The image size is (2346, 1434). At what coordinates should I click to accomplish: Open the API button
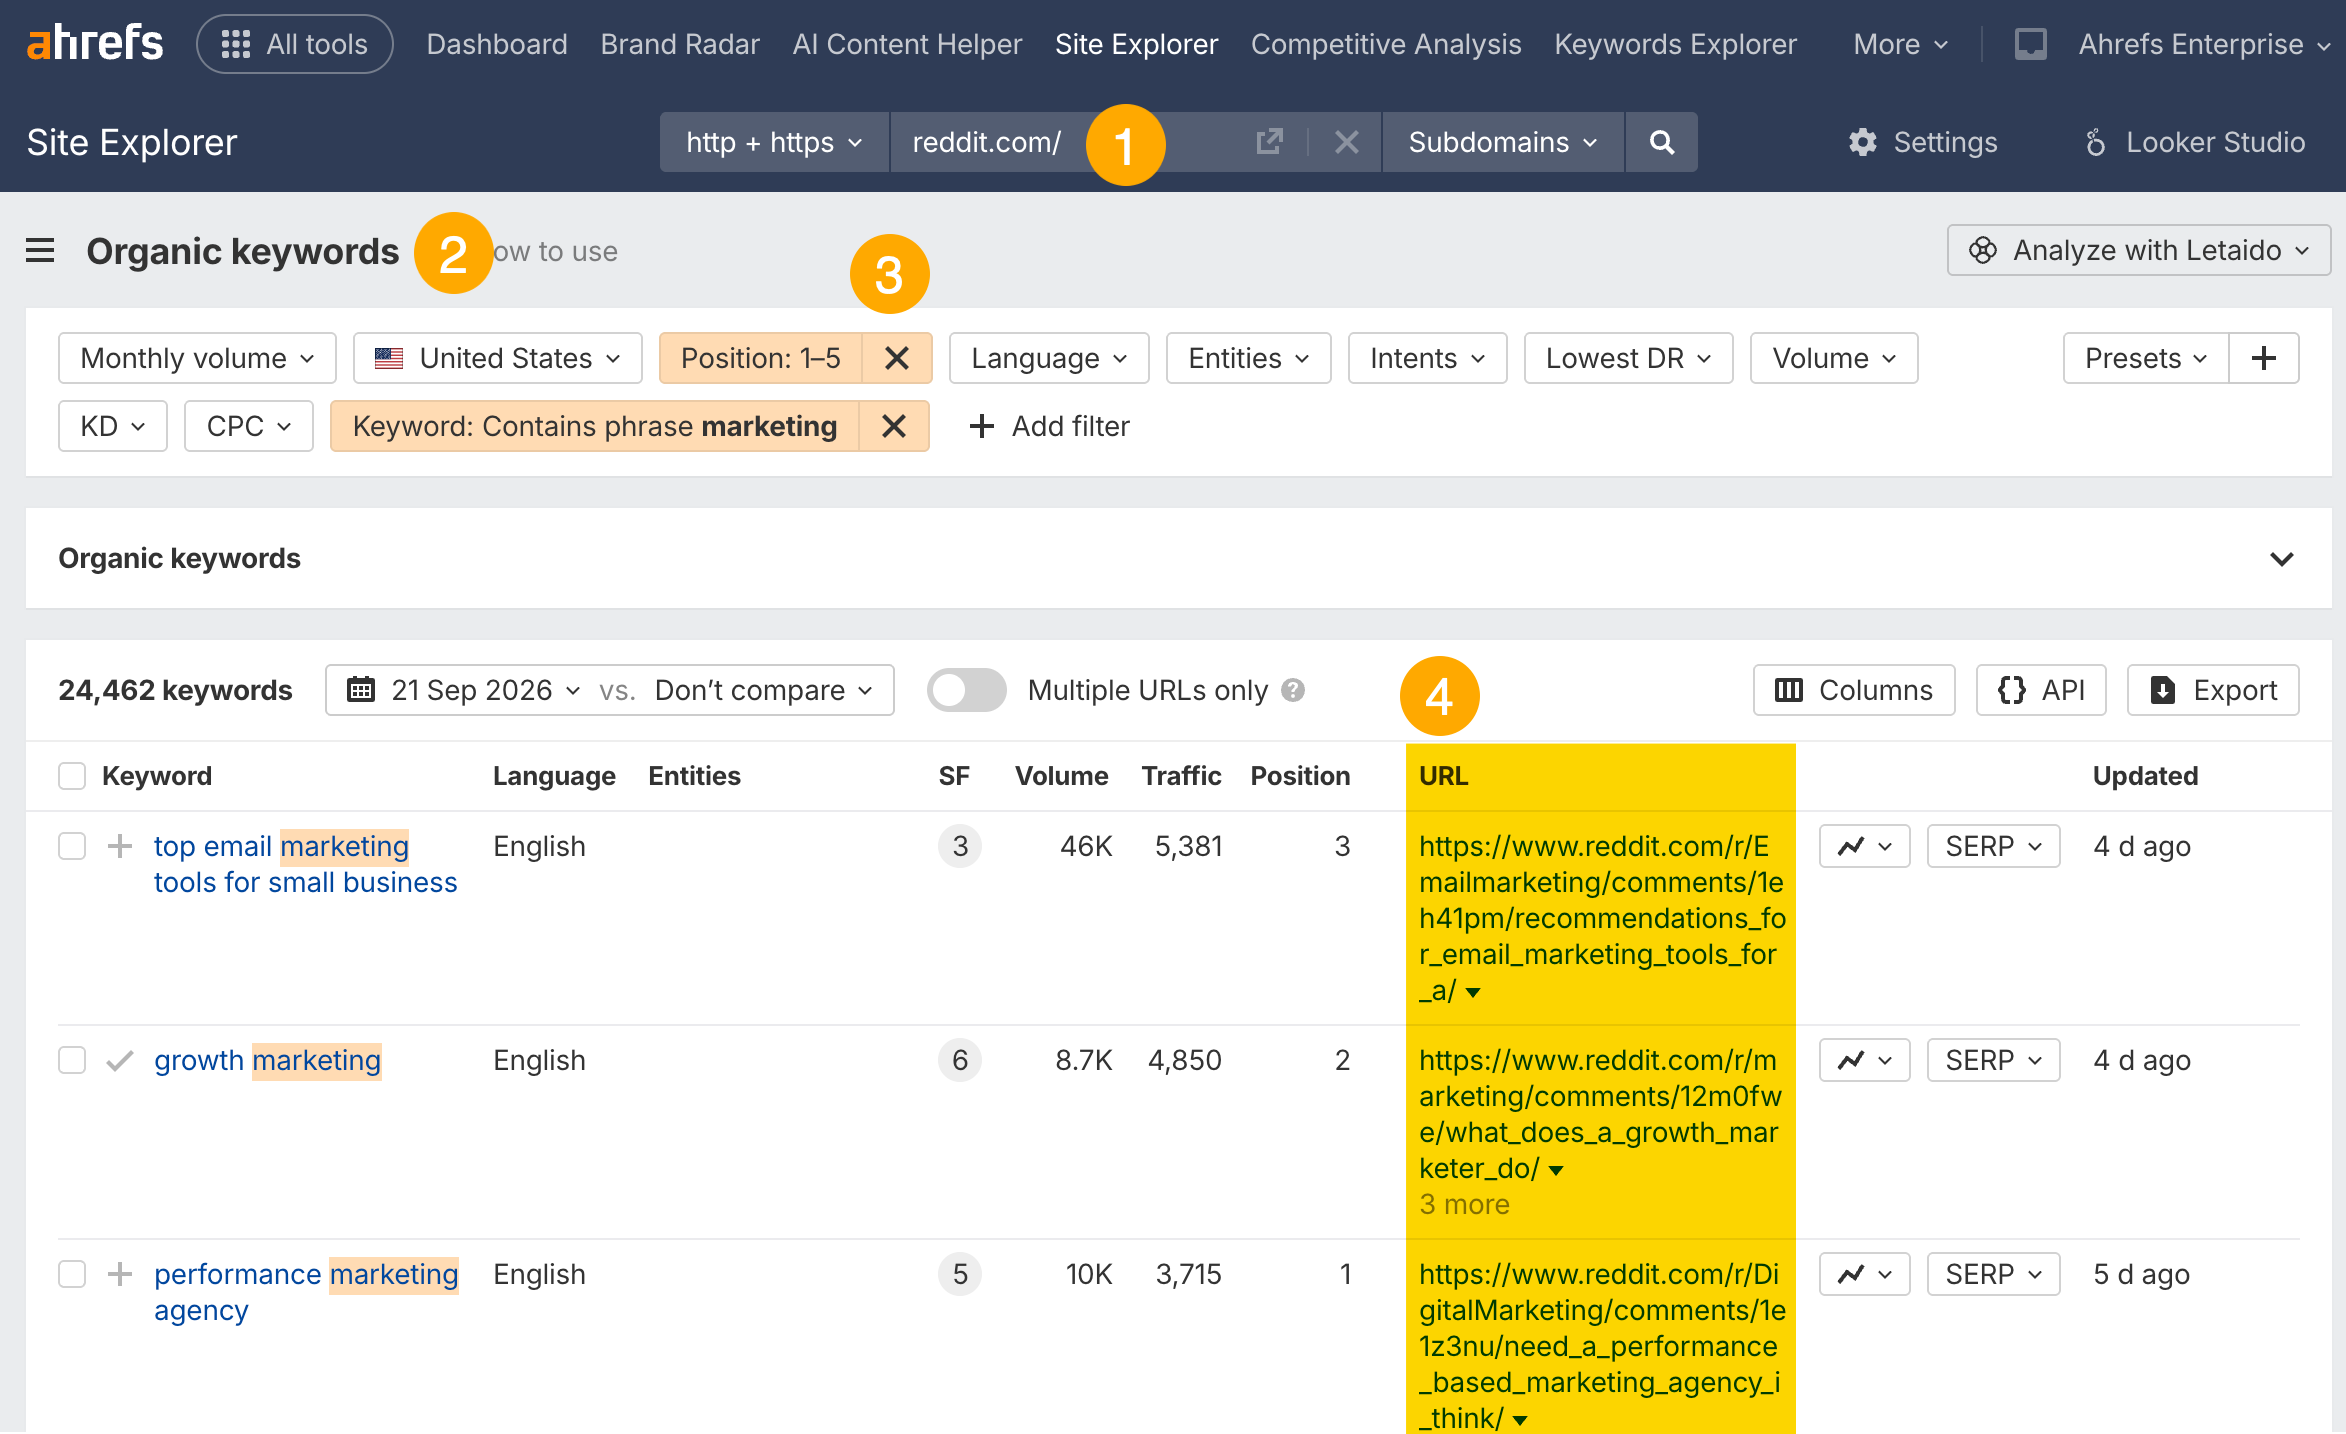[2041, 690]
